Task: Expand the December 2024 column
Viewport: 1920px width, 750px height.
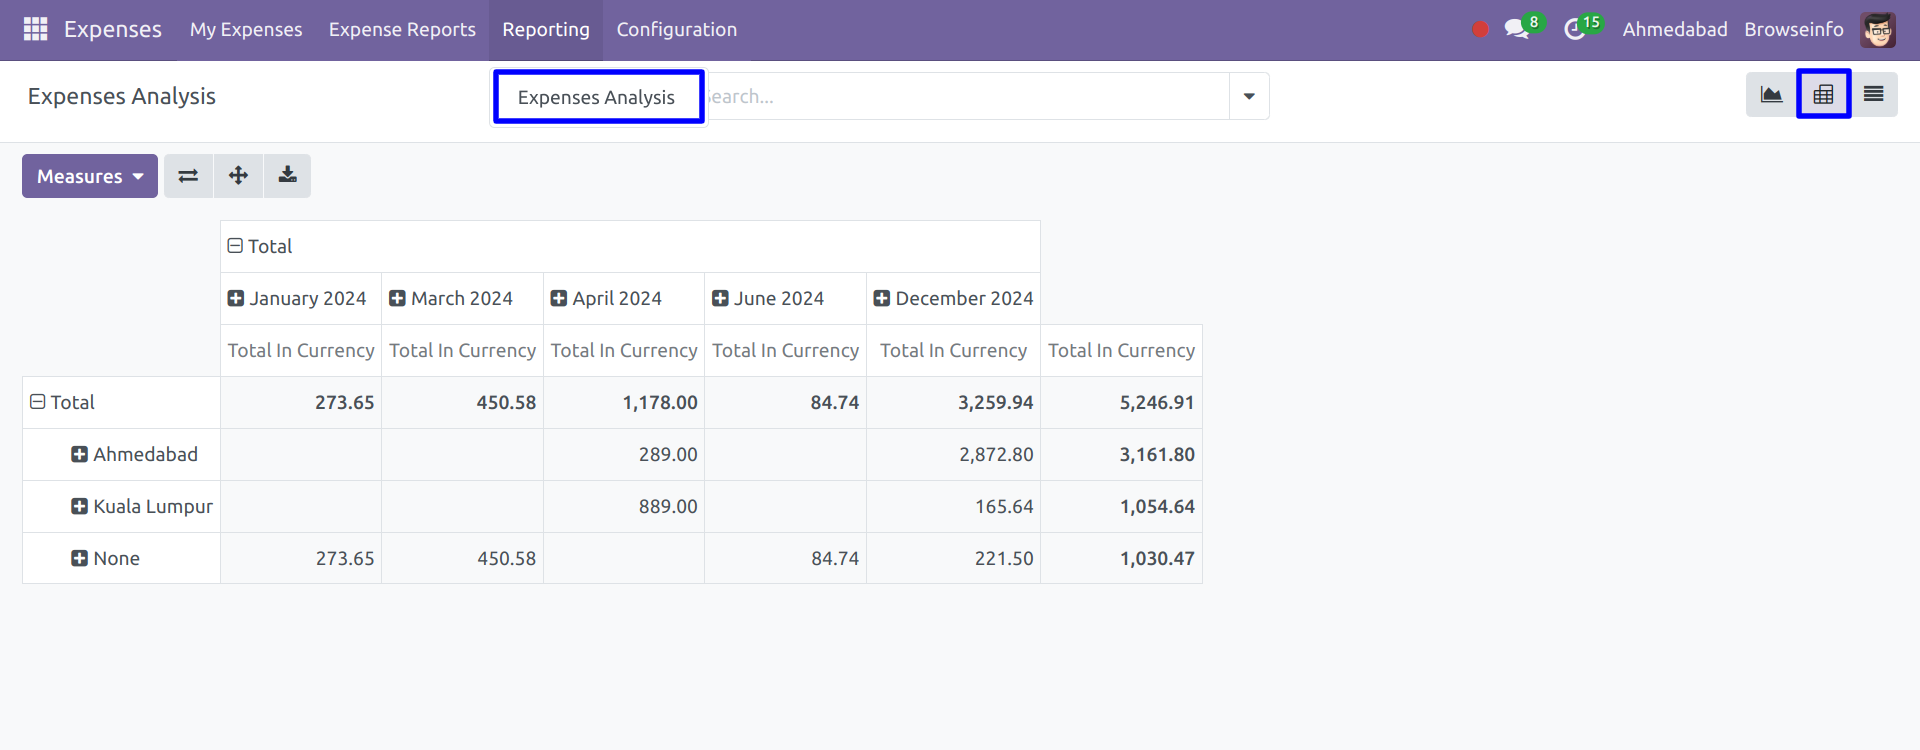Action: pos(882,298)
